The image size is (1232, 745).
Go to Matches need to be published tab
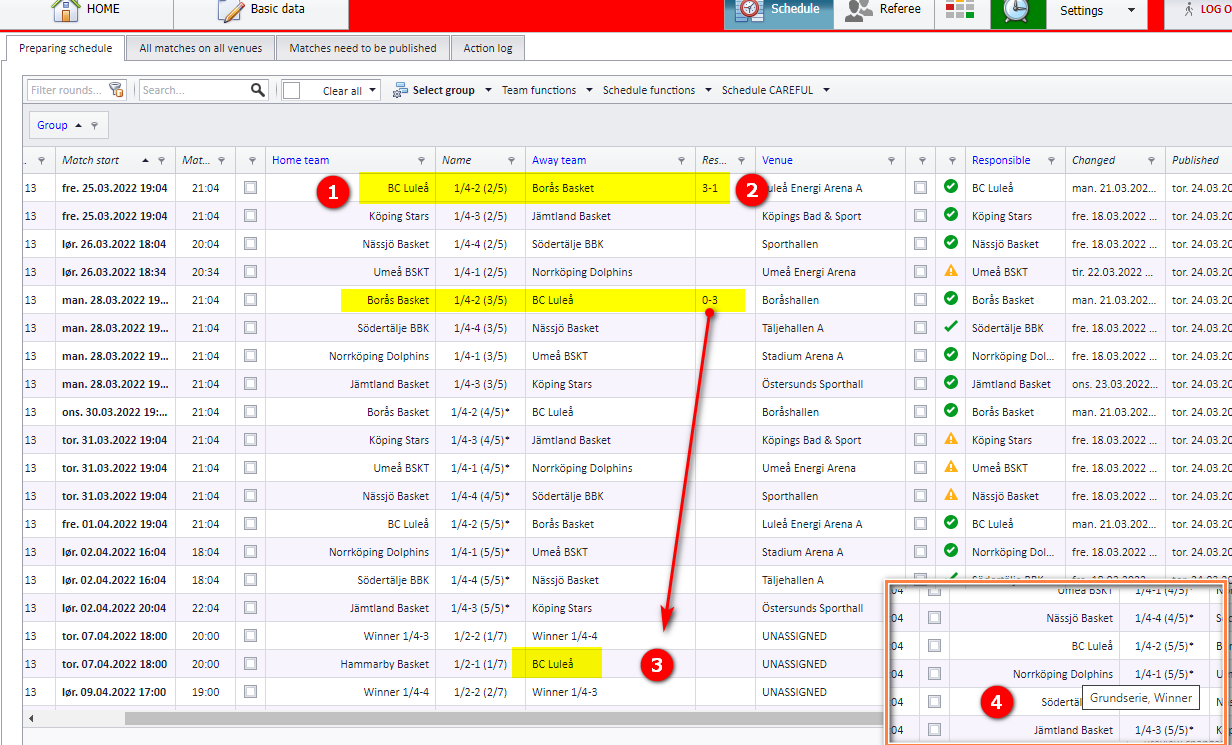(363, 48)
